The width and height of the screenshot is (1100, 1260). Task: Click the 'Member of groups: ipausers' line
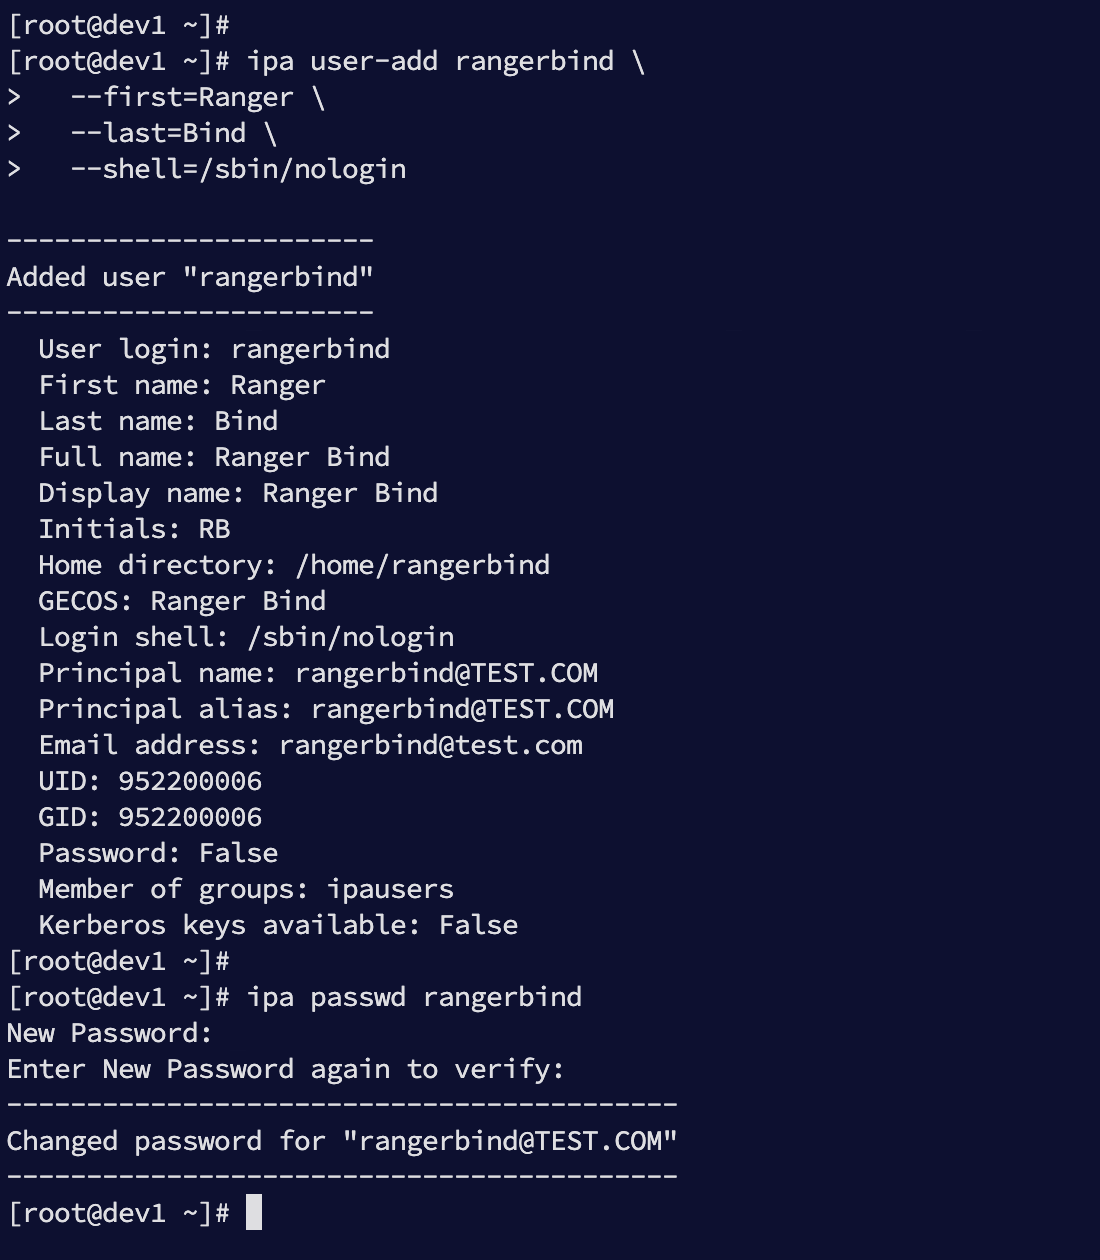(246, 889)
